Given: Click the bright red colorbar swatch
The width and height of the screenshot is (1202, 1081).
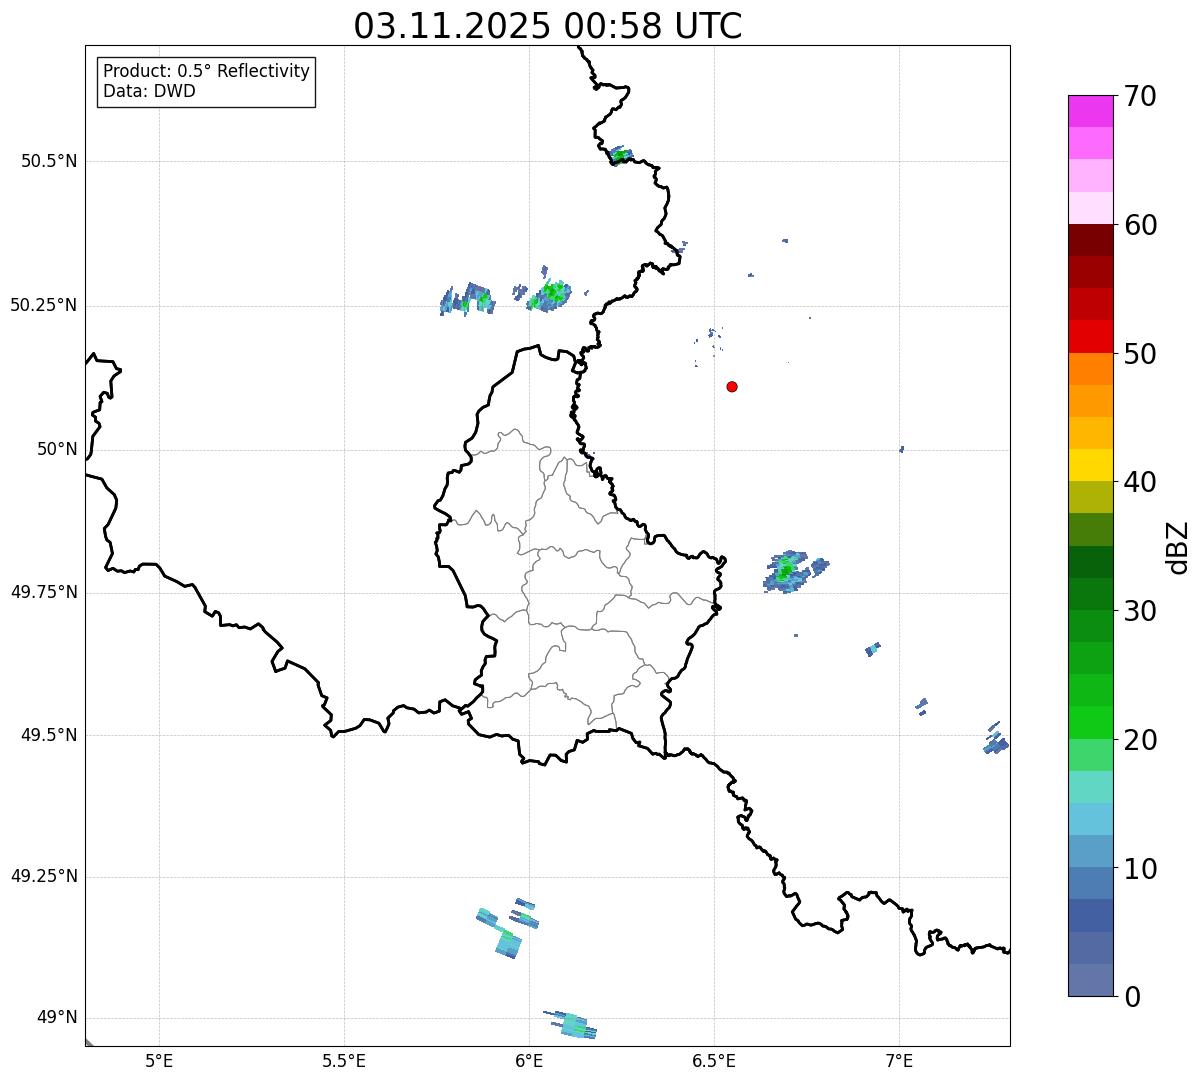Looking at the screenshot, I should coord(1090,336).
